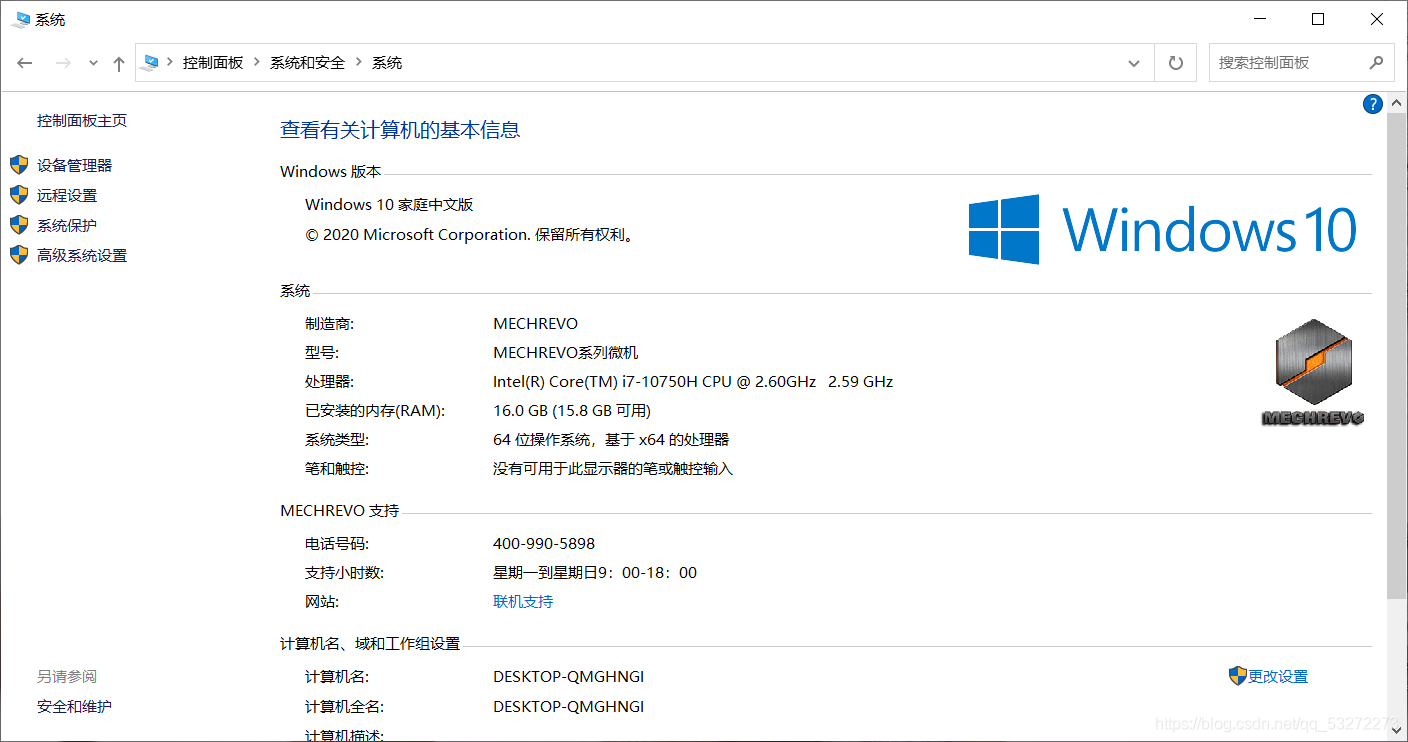1408x742 pixels.
Task: Open 设备管理器 link
Action: click(75, 165)
